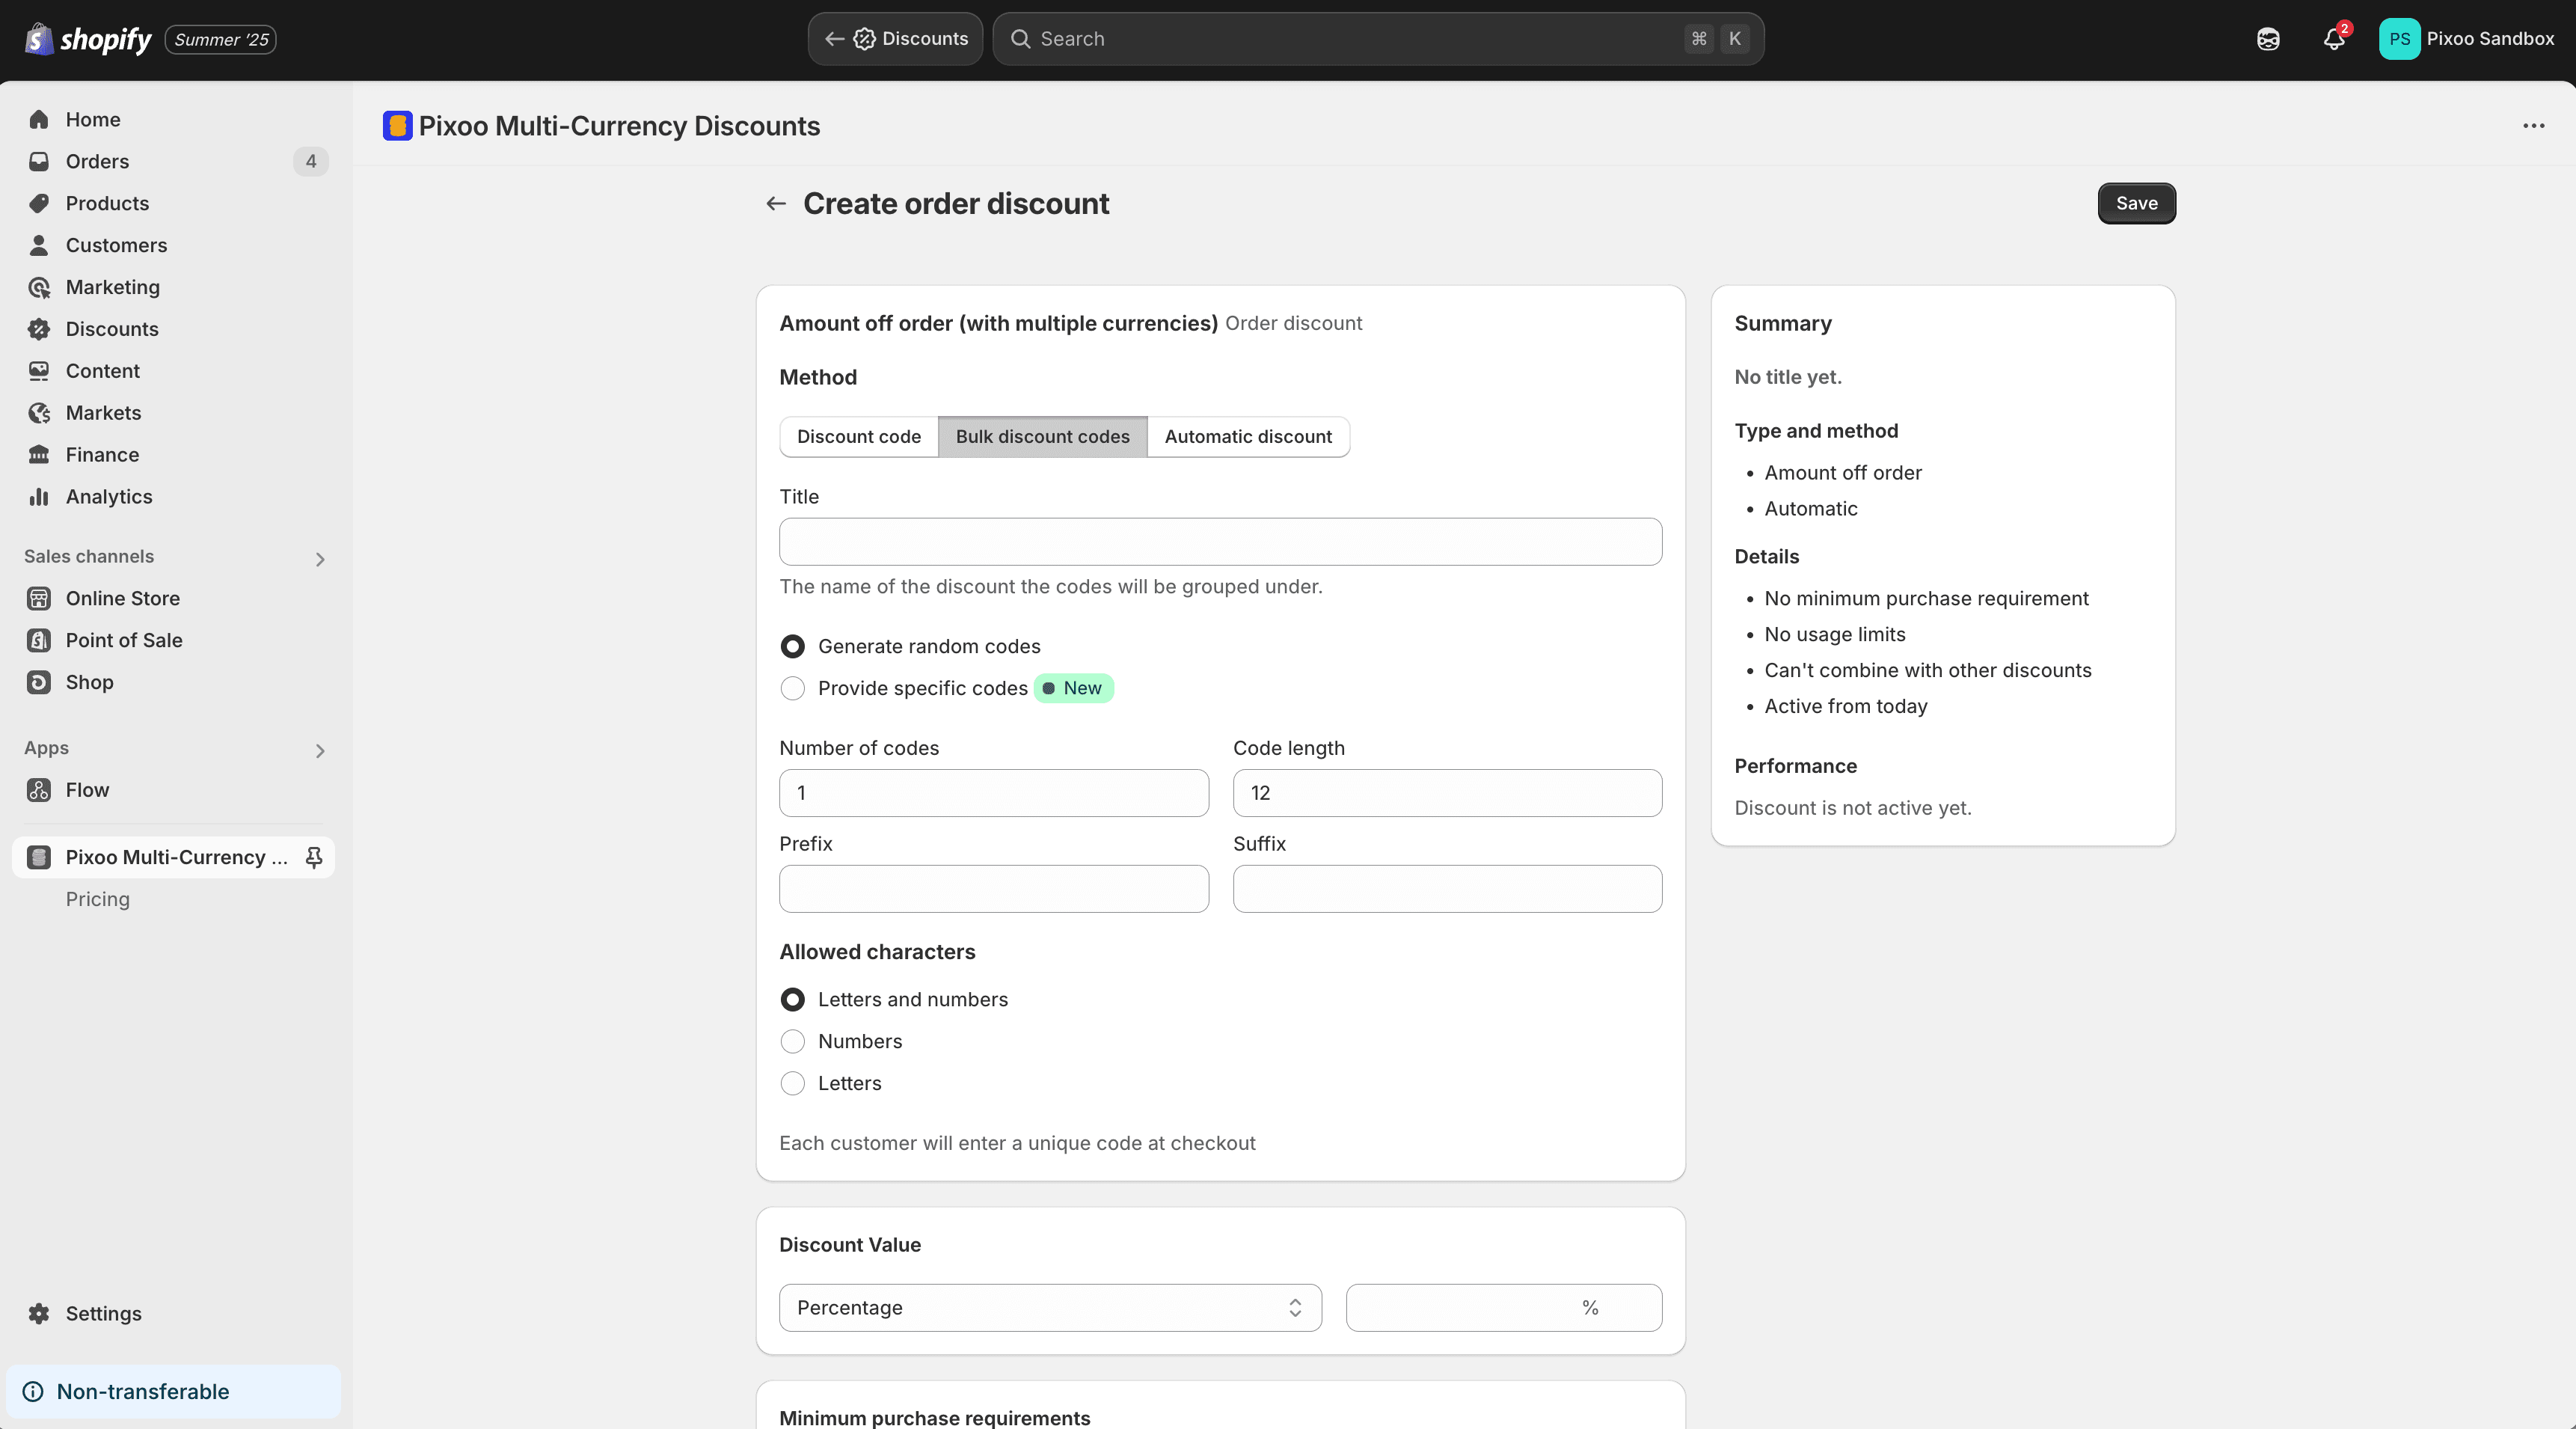Click the Products tag icon
Viewport: 2576px width, 1429px height.
pyautogui.click(x=39, y=204)
